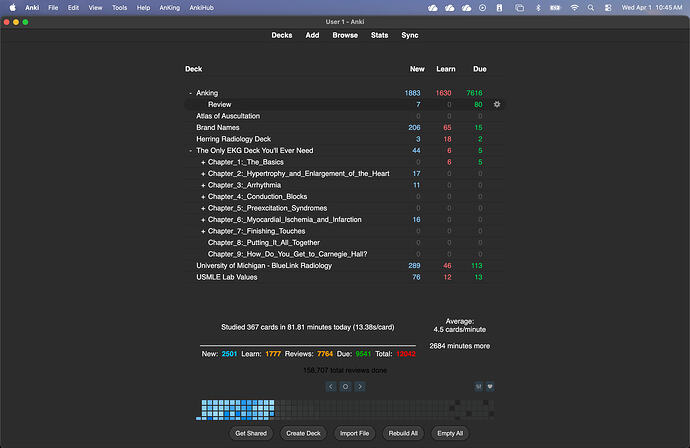The height and width of the screenshot is (448, 690).
Task: Click the Import File button
Action: click(354, 433)
